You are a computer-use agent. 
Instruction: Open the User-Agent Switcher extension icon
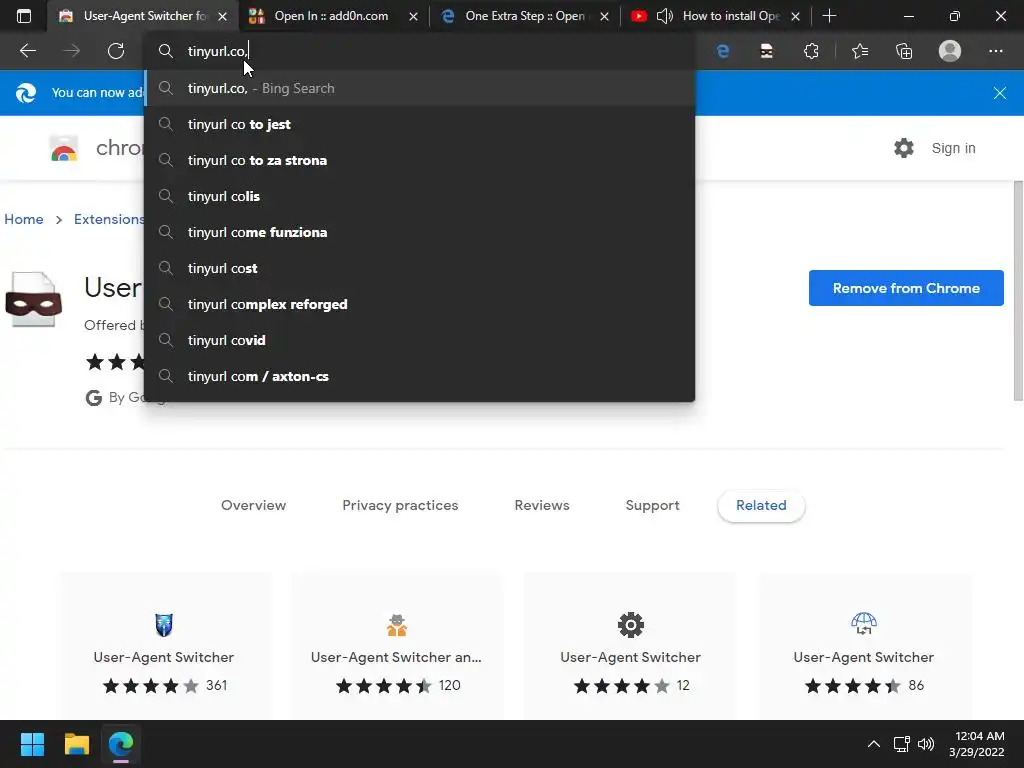click(x=767, y=51)
